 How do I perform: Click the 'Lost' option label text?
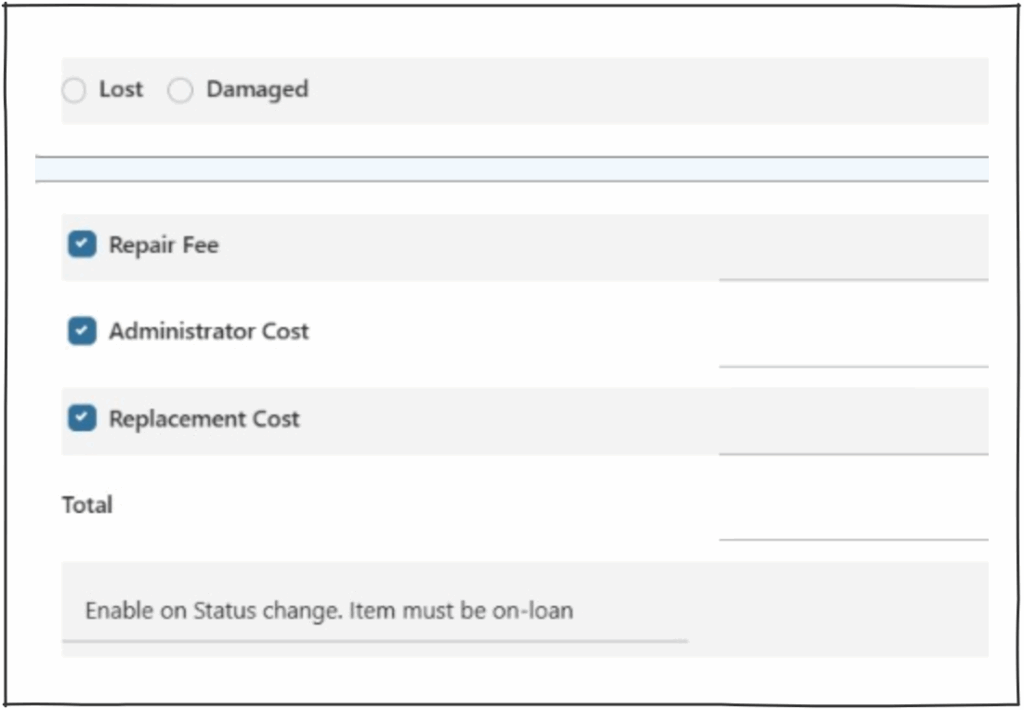[x=121, y=89]
